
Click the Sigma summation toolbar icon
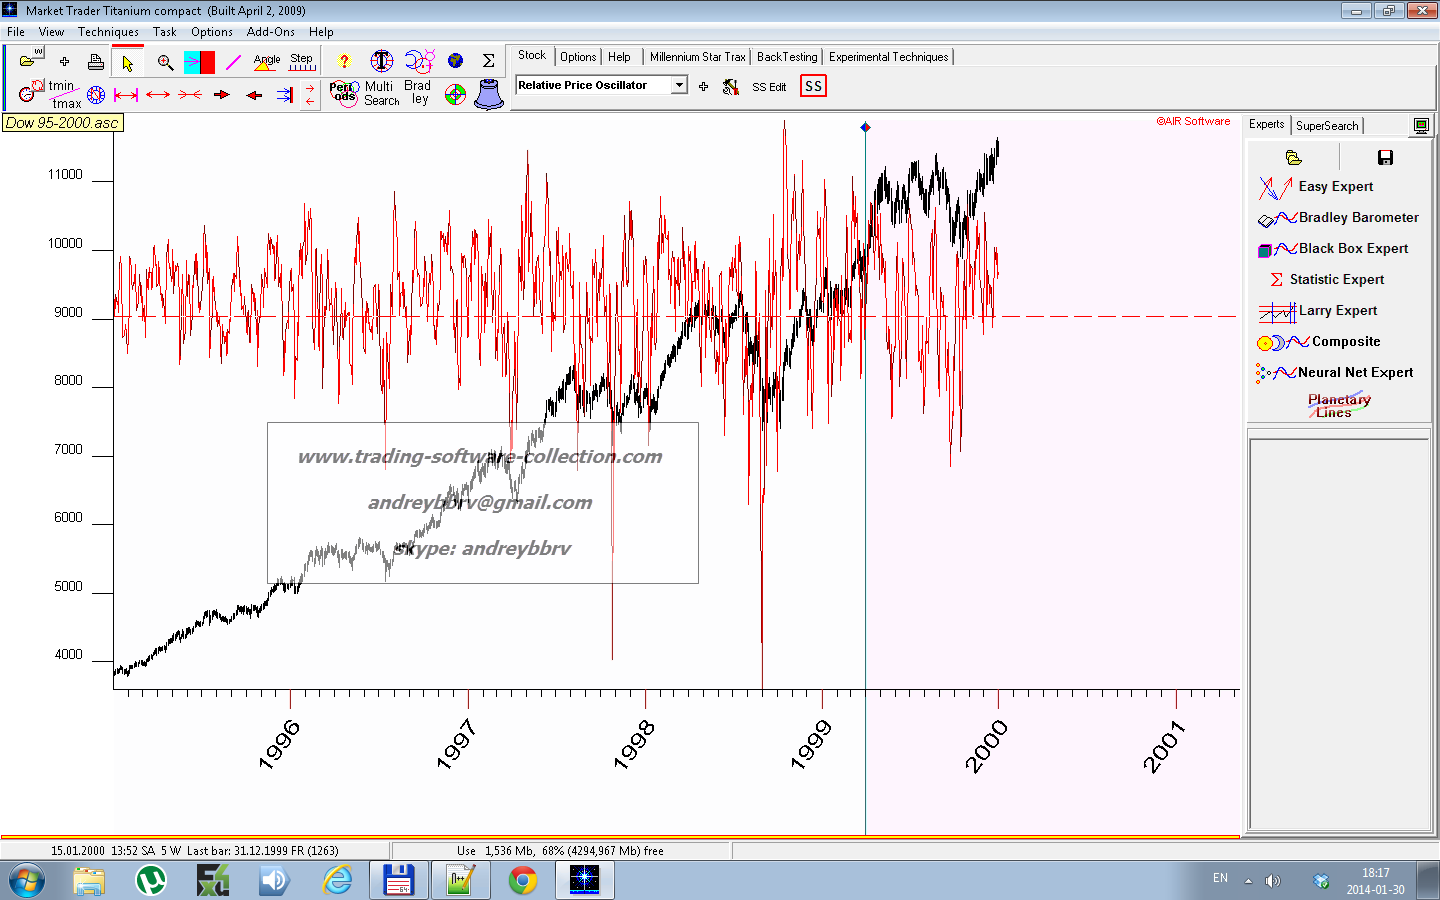pos(488,61)
